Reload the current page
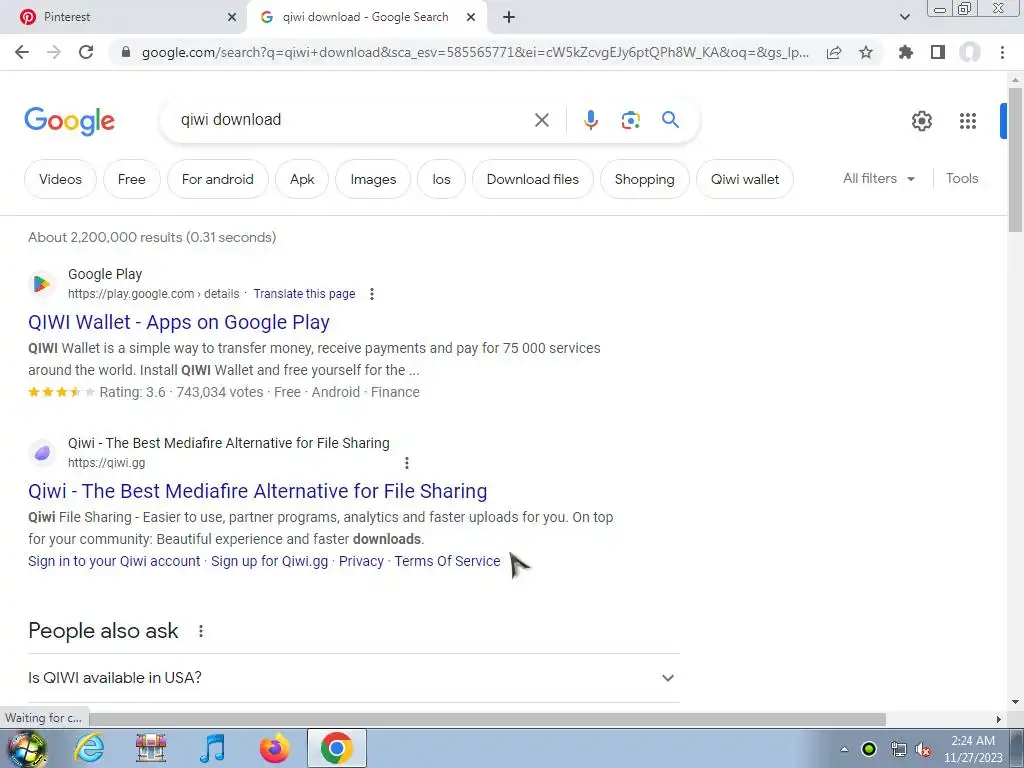The image size is (1024, 768). tap(86, 52)
